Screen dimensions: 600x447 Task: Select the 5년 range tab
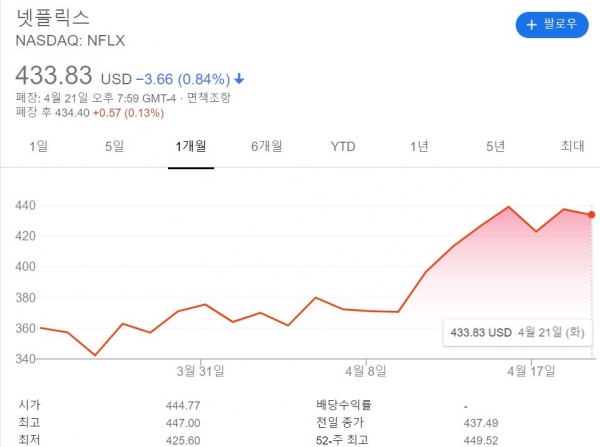pyautogui.click(x=496, y=147)
